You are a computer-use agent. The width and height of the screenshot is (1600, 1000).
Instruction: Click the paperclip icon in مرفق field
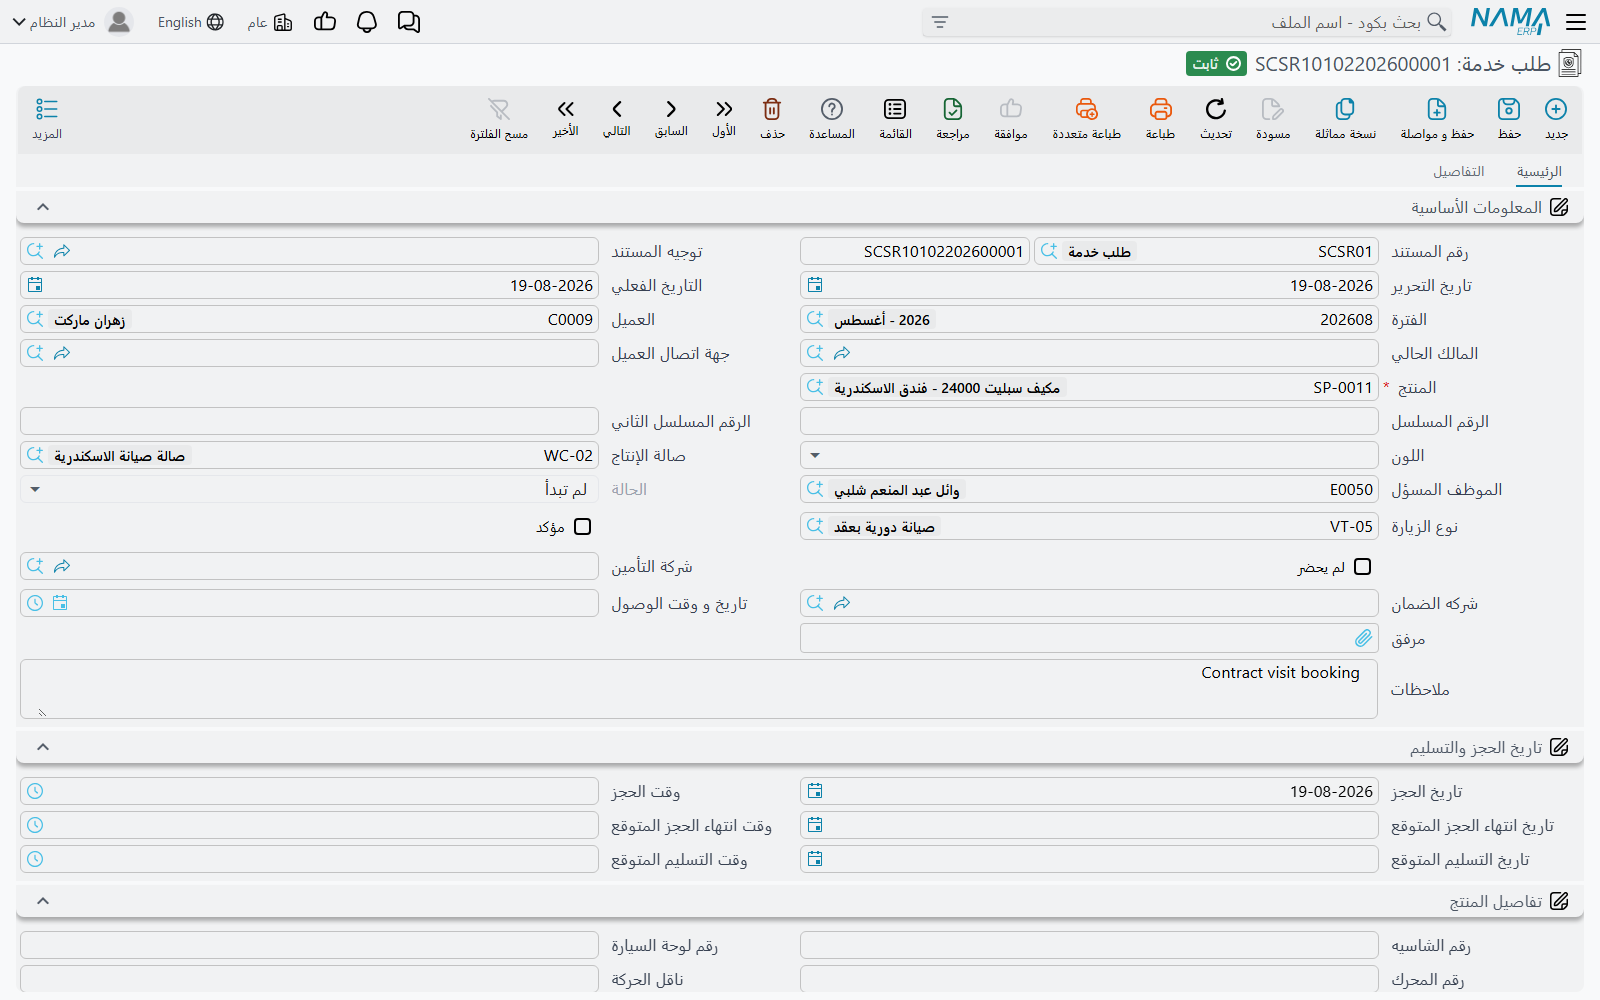click(x=1363, y=638)
